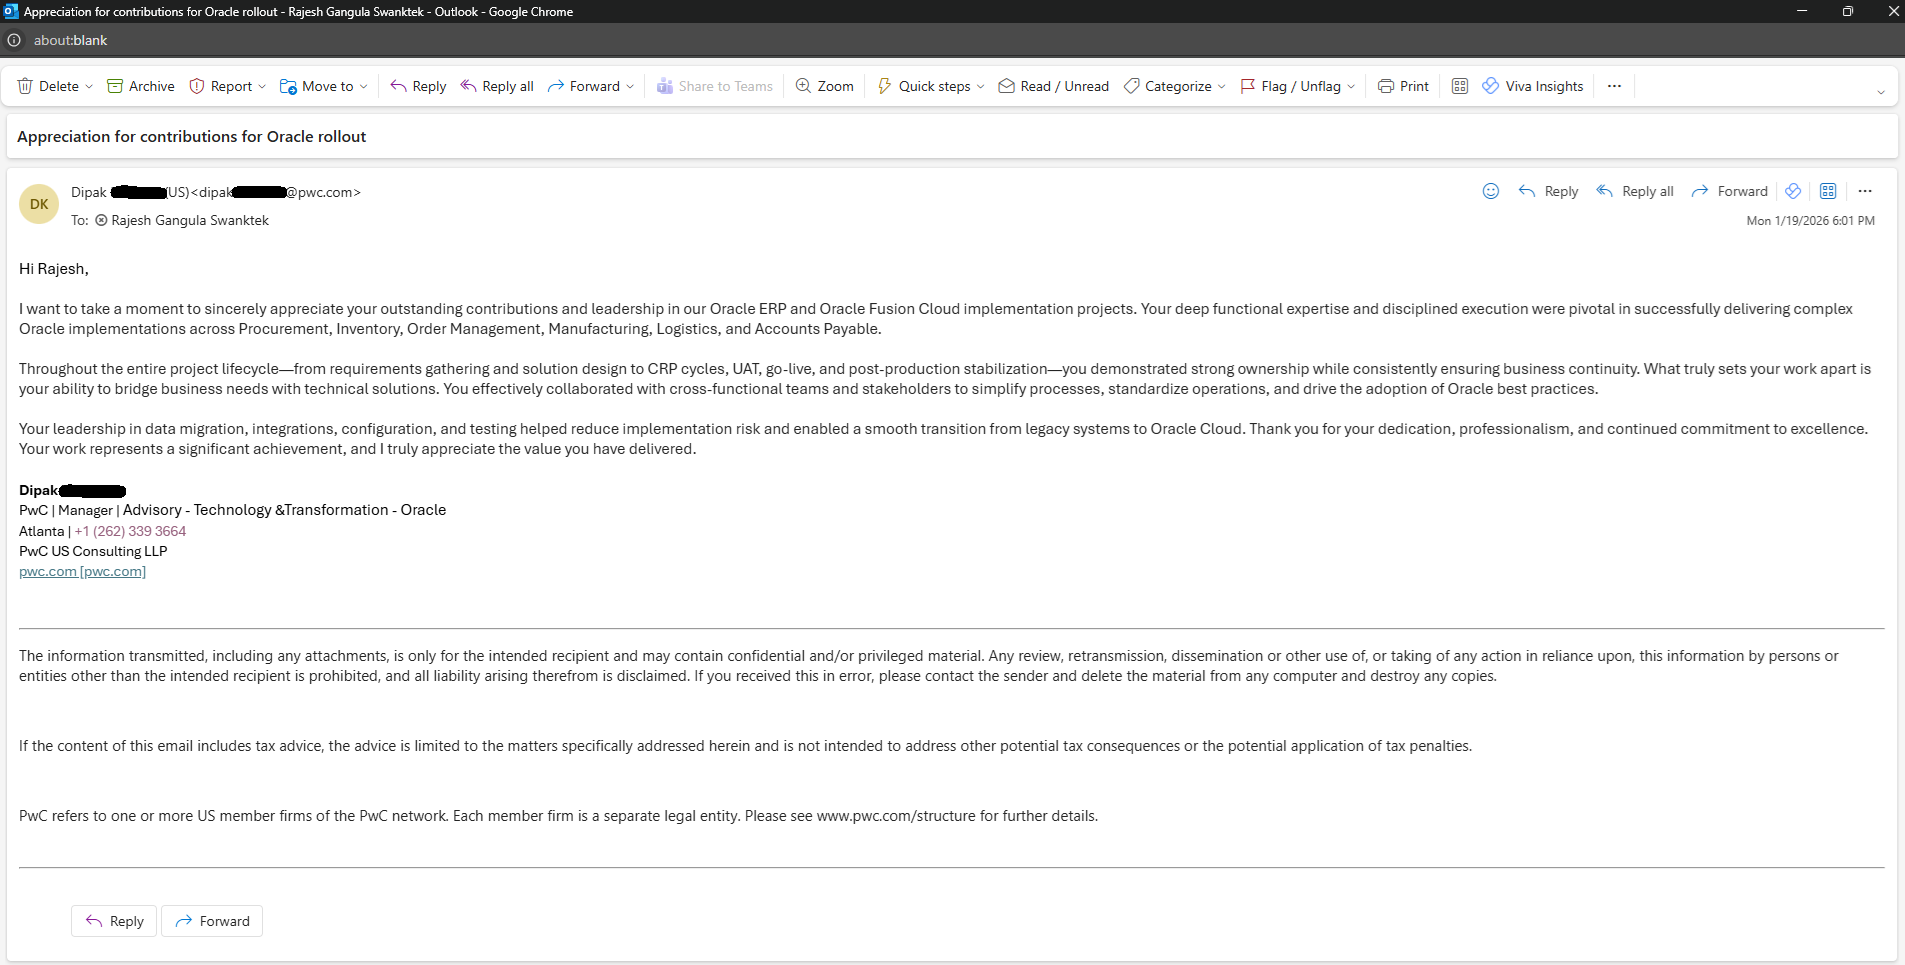Click the Forward button at message bottom
This screenshot has height=965, width=1905.
pos(212,921)
